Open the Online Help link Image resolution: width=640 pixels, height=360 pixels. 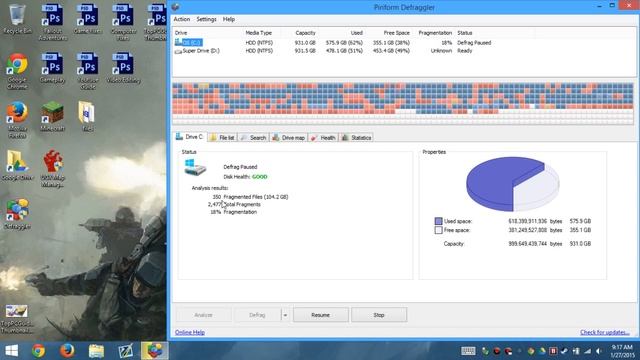pos(190,332)
